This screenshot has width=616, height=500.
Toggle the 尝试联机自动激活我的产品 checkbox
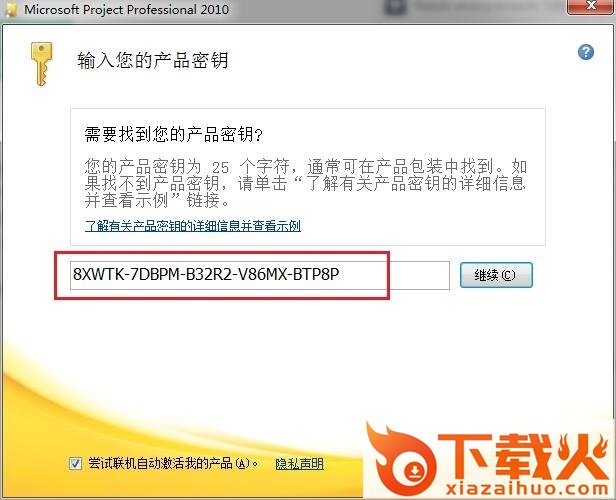click(75, 463)
